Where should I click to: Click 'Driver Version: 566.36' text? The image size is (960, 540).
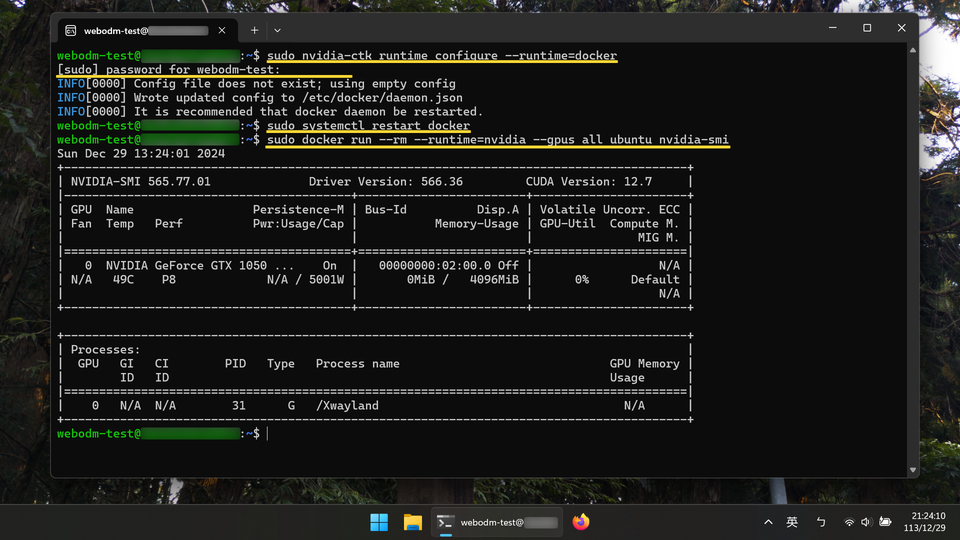(386, 182)
